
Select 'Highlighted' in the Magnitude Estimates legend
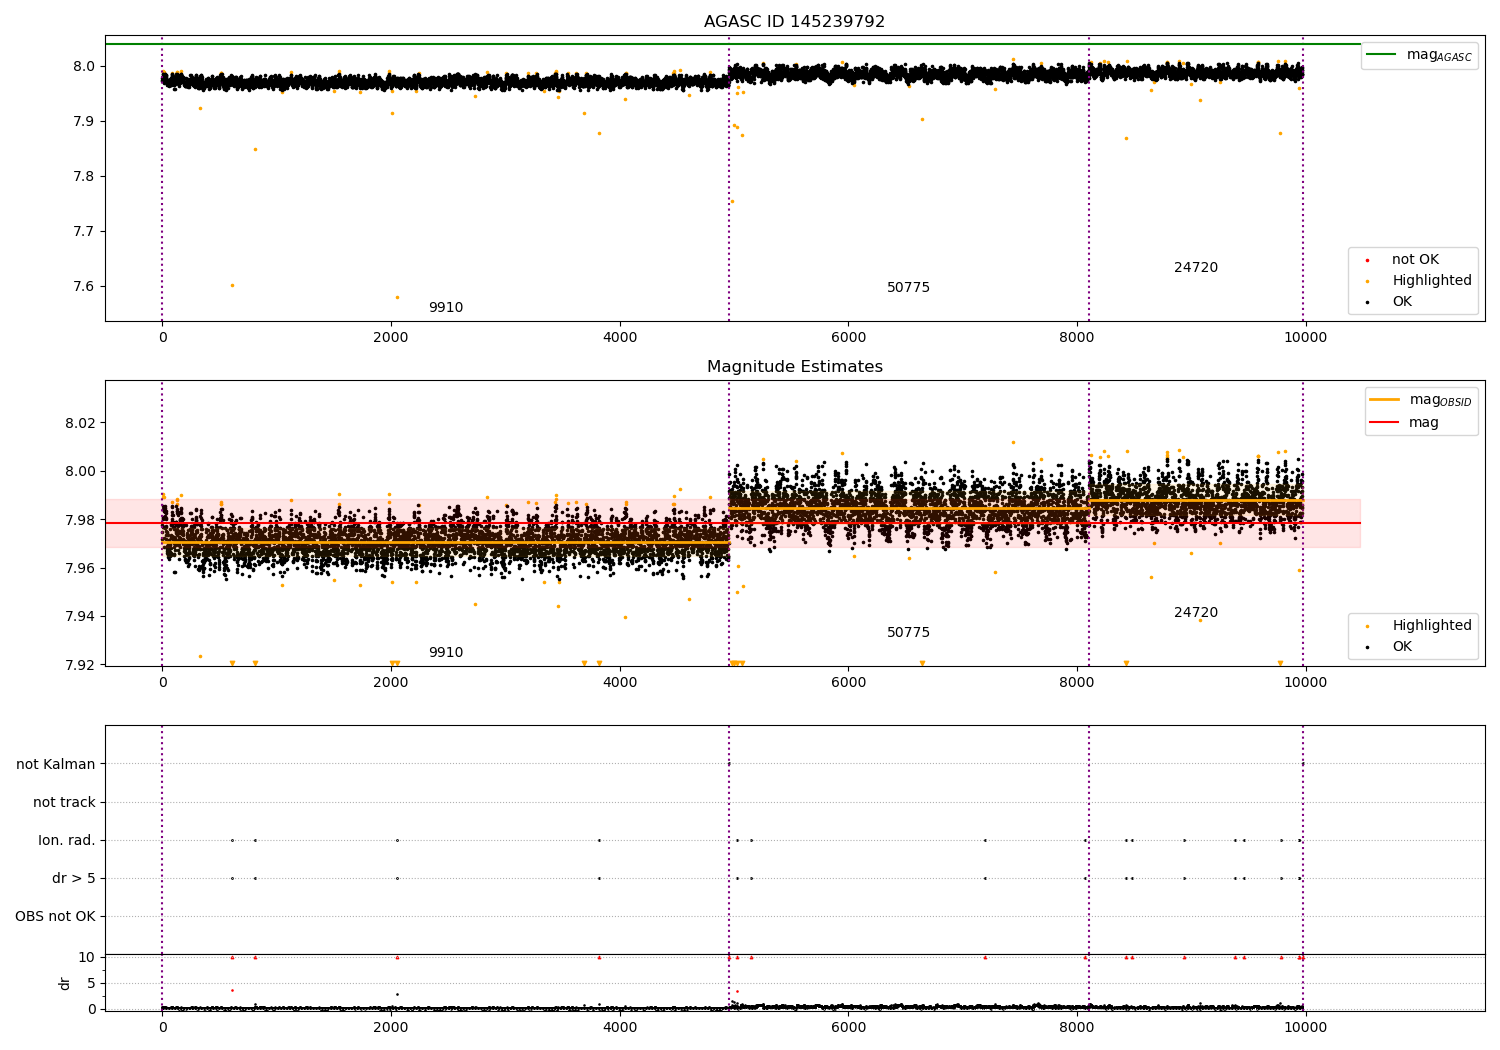[x=1432, y=626]
